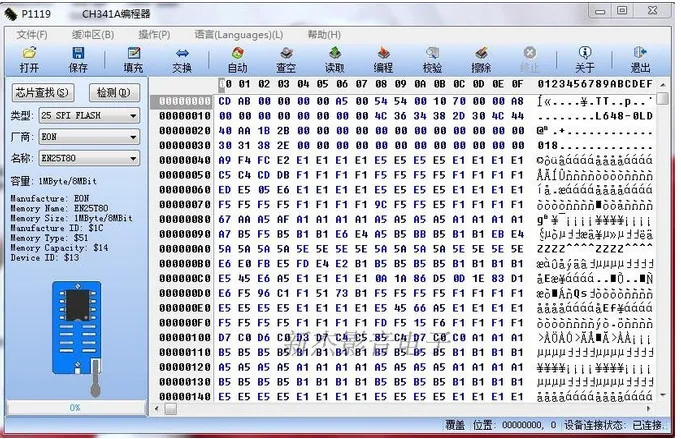Click the 读取 (Read) chip icon
This screenshot has height=439, width=681.
(x=334, y=53)
